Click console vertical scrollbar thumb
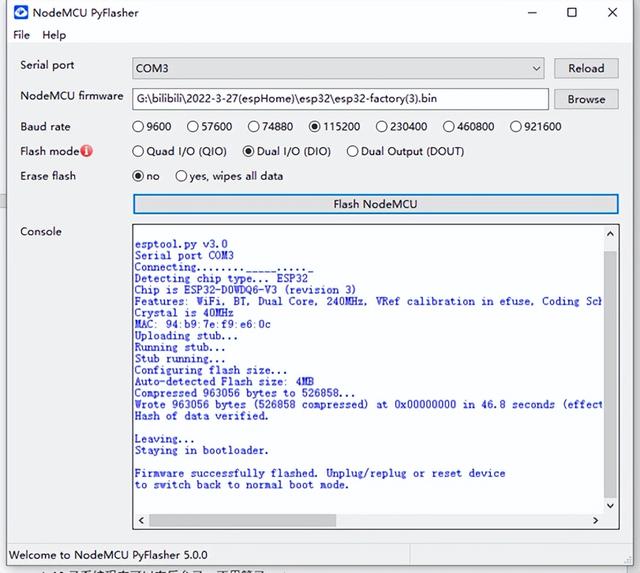Screen dimensions: 640x573 click(610, 374)
